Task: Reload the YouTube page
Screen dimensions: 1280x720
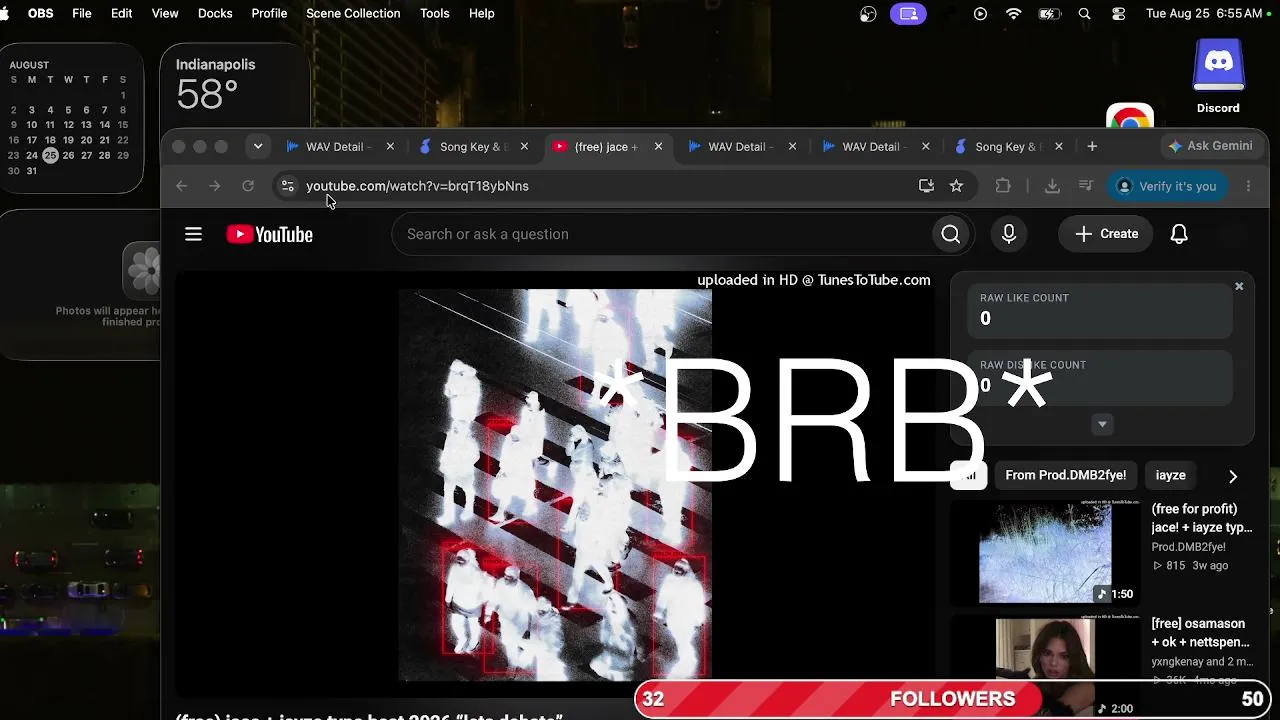Action: [248, 186]
